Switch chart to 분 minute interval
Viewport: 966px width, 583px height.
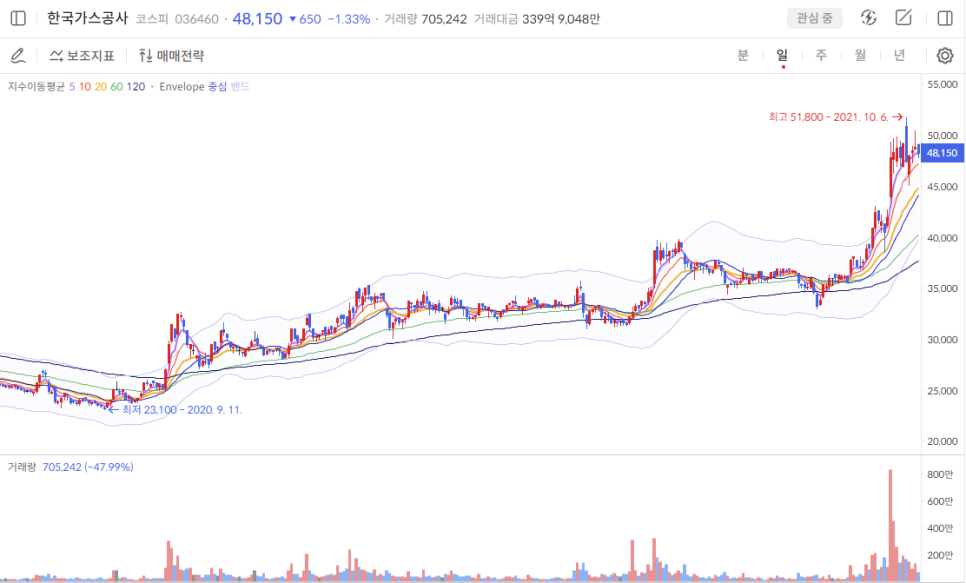tap(743, 55)
